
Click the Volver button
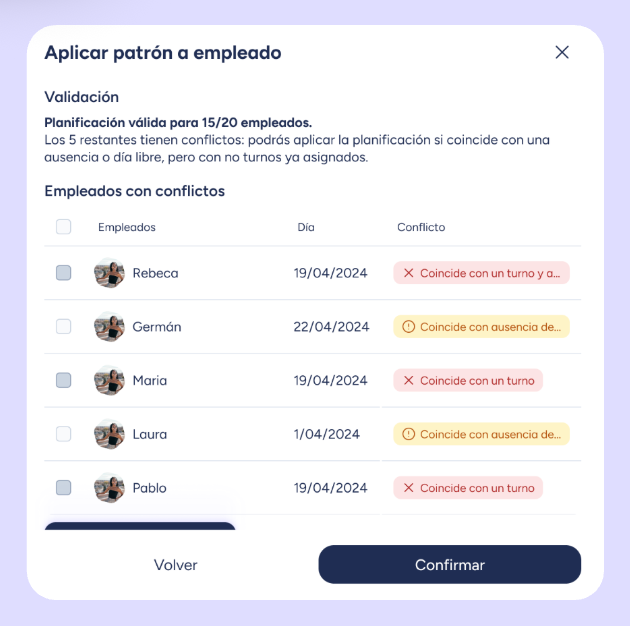tap(176, 565)
